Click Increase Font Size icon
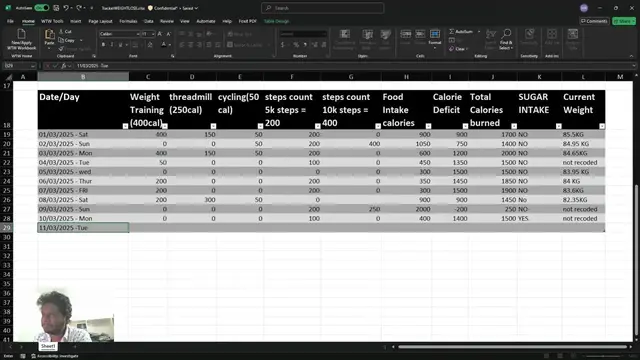640x360 pixels. point(160,34)
